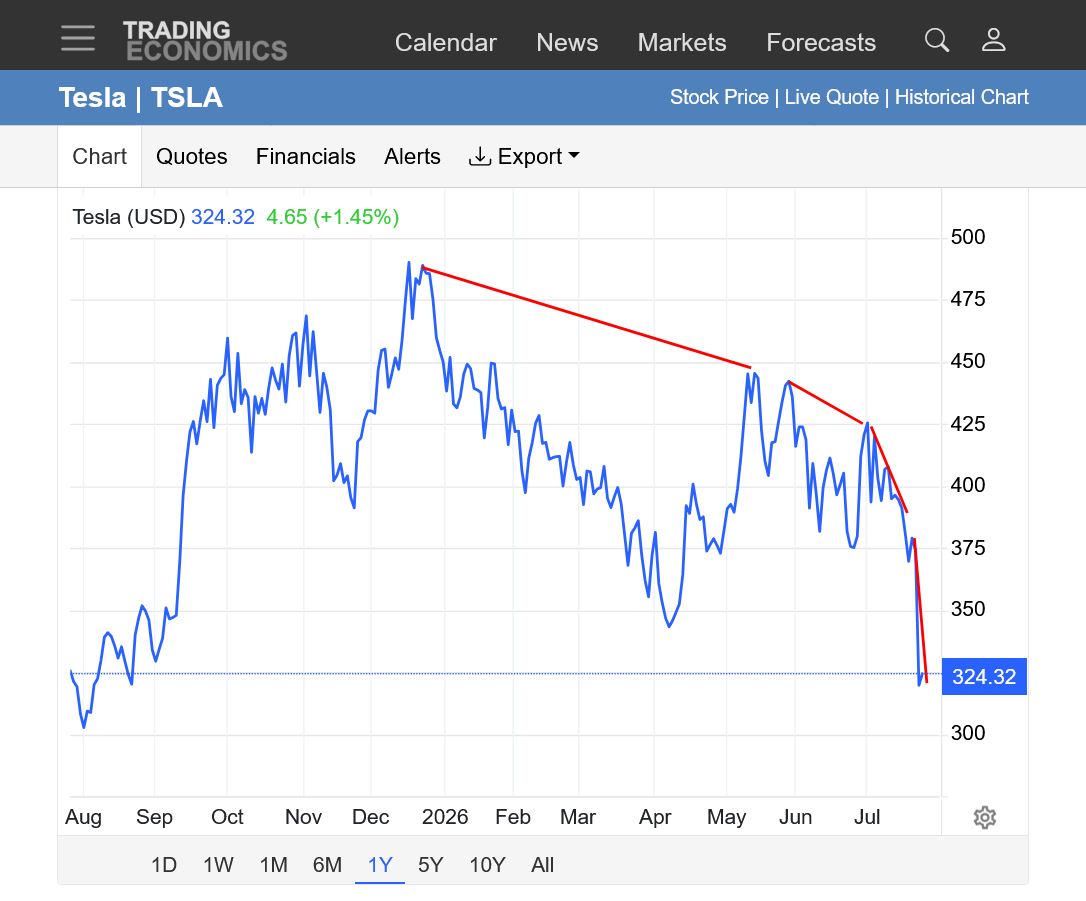Click the 300 y-axis label
The image size is (1086, 901).
(x=968, y=733)
